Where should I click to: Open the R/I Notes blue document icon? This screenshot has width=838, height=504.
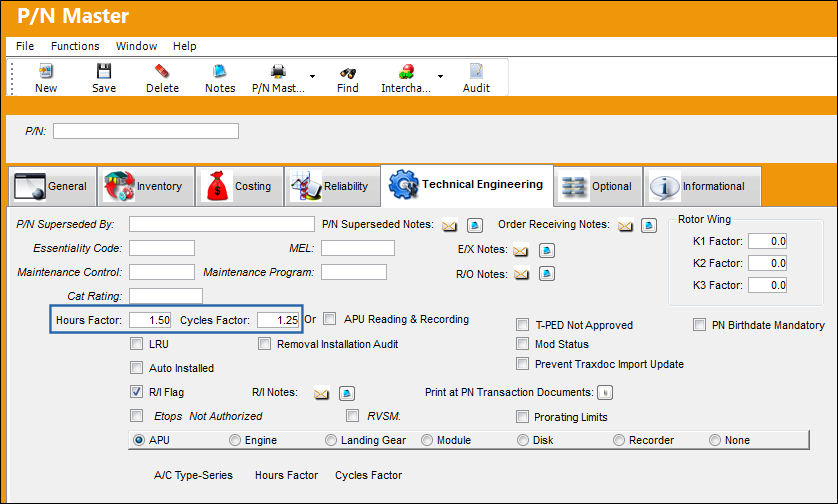click(347, 394)
